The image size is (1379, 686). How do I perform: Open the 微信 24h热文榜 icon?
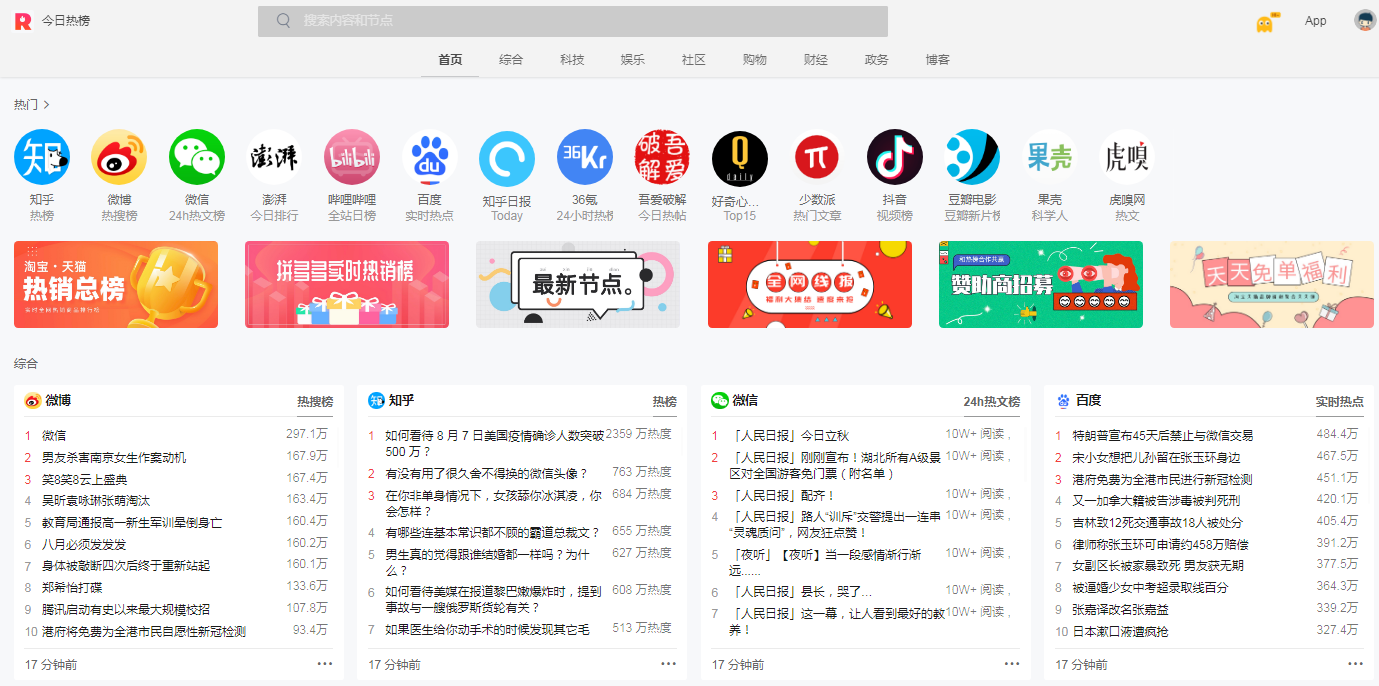(x=197, y=157)
